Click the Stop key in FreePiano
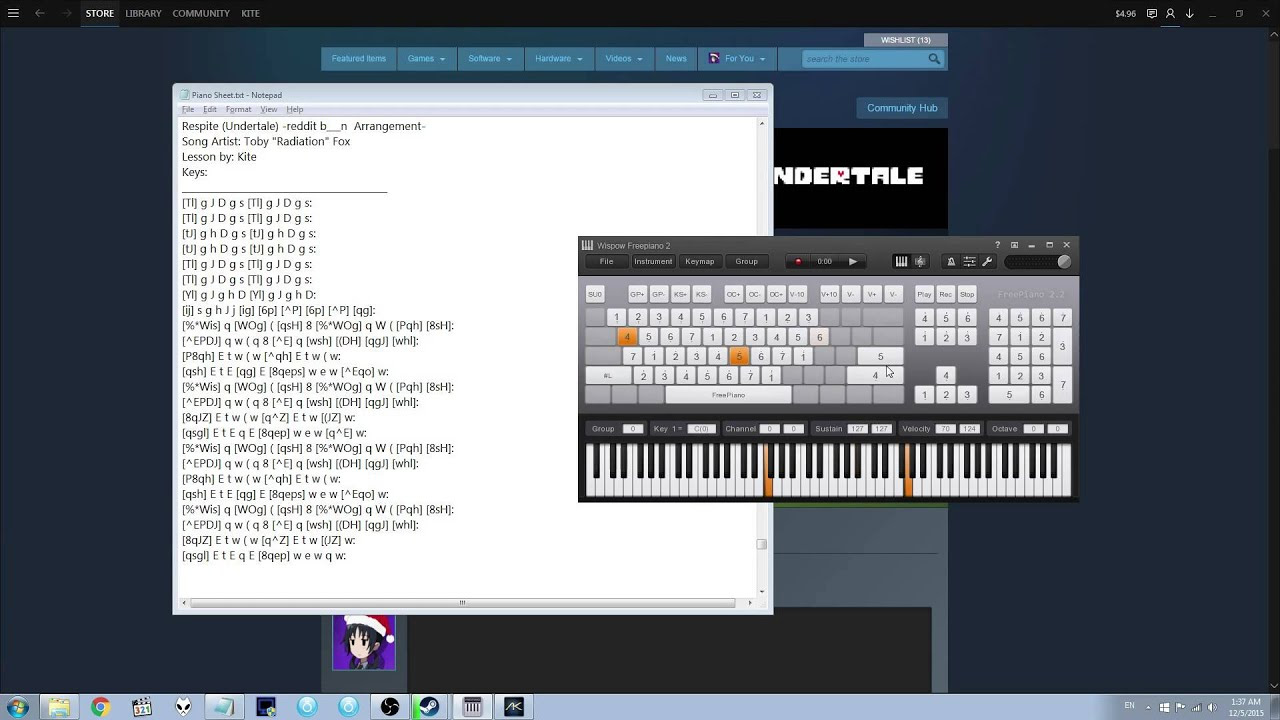1280x720 pixels. 967,294
